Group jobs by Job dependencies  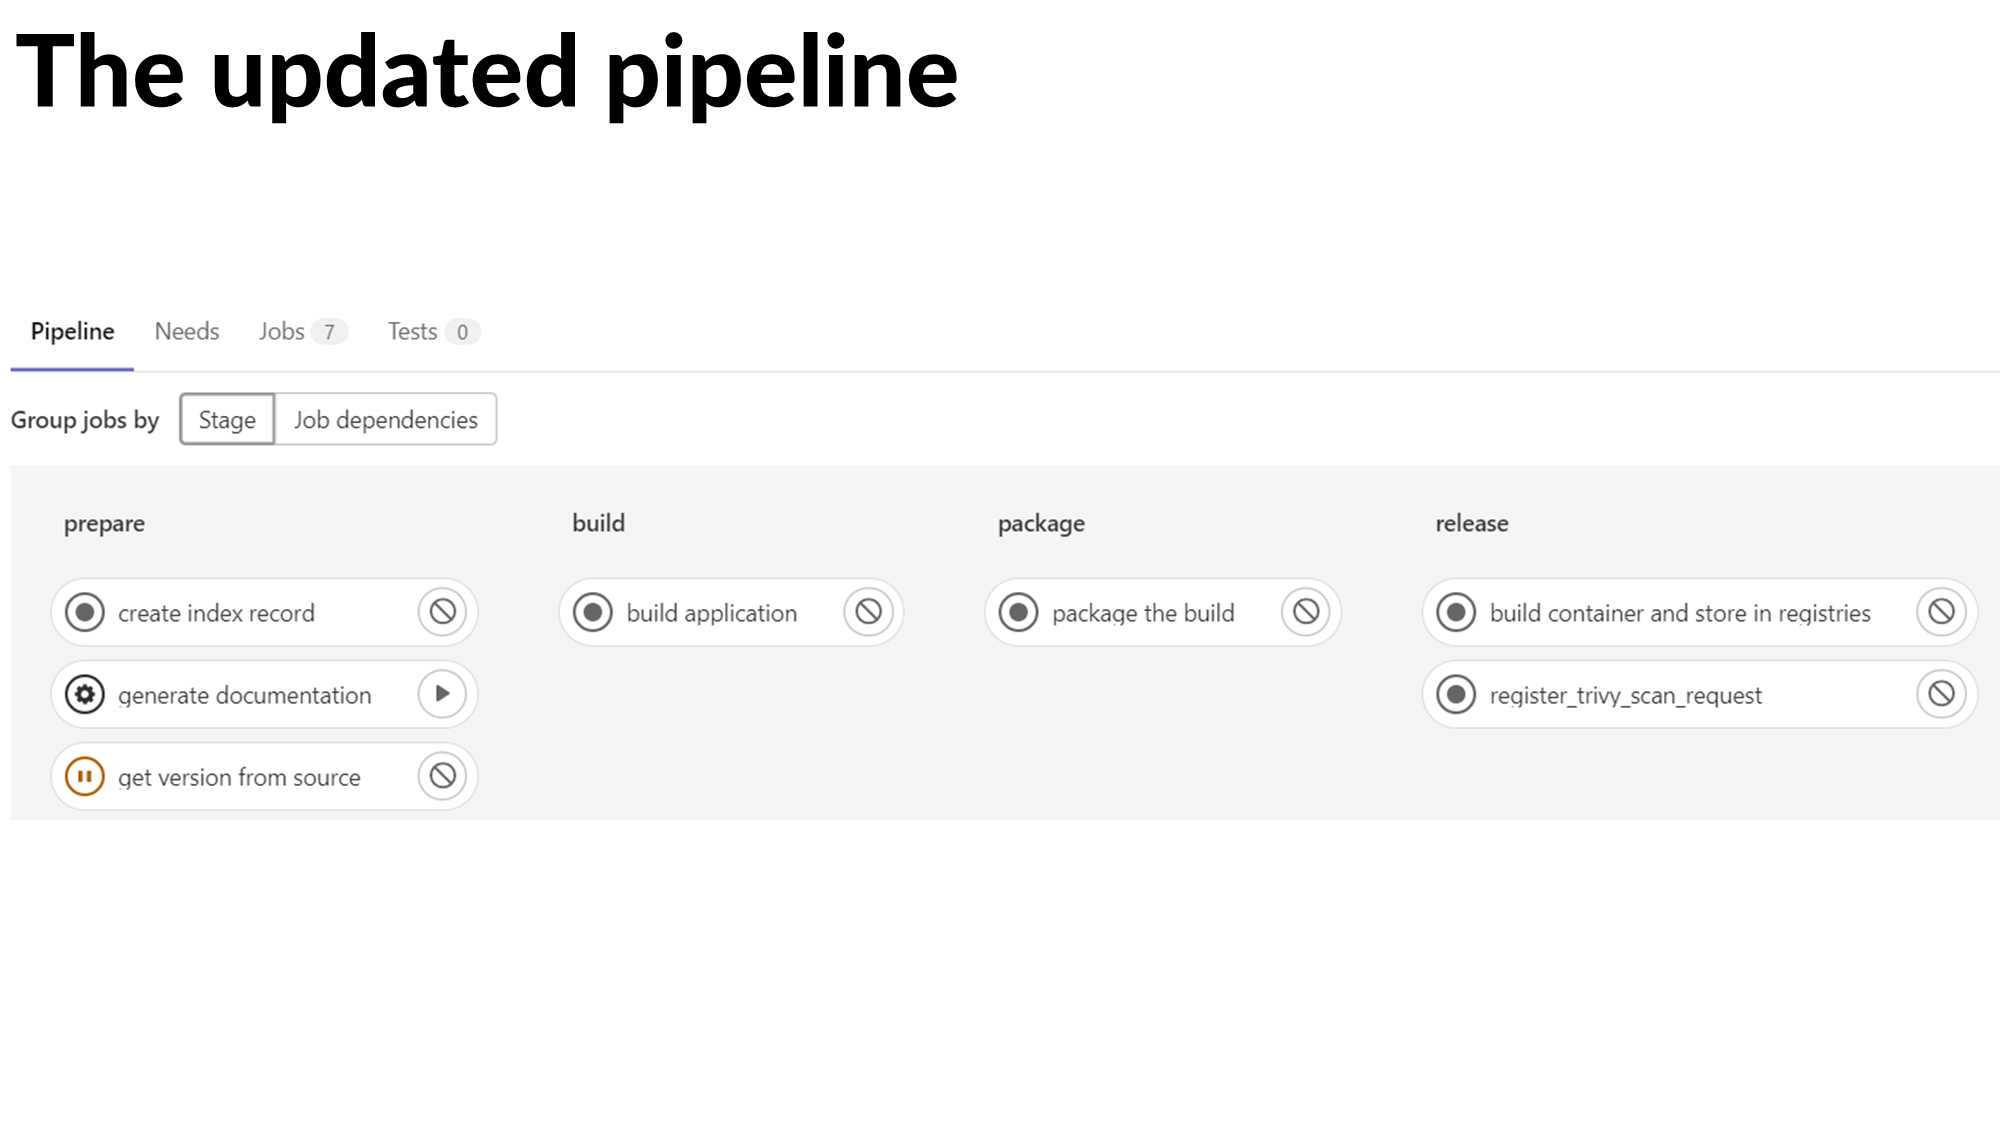click(x=385, y=420)
